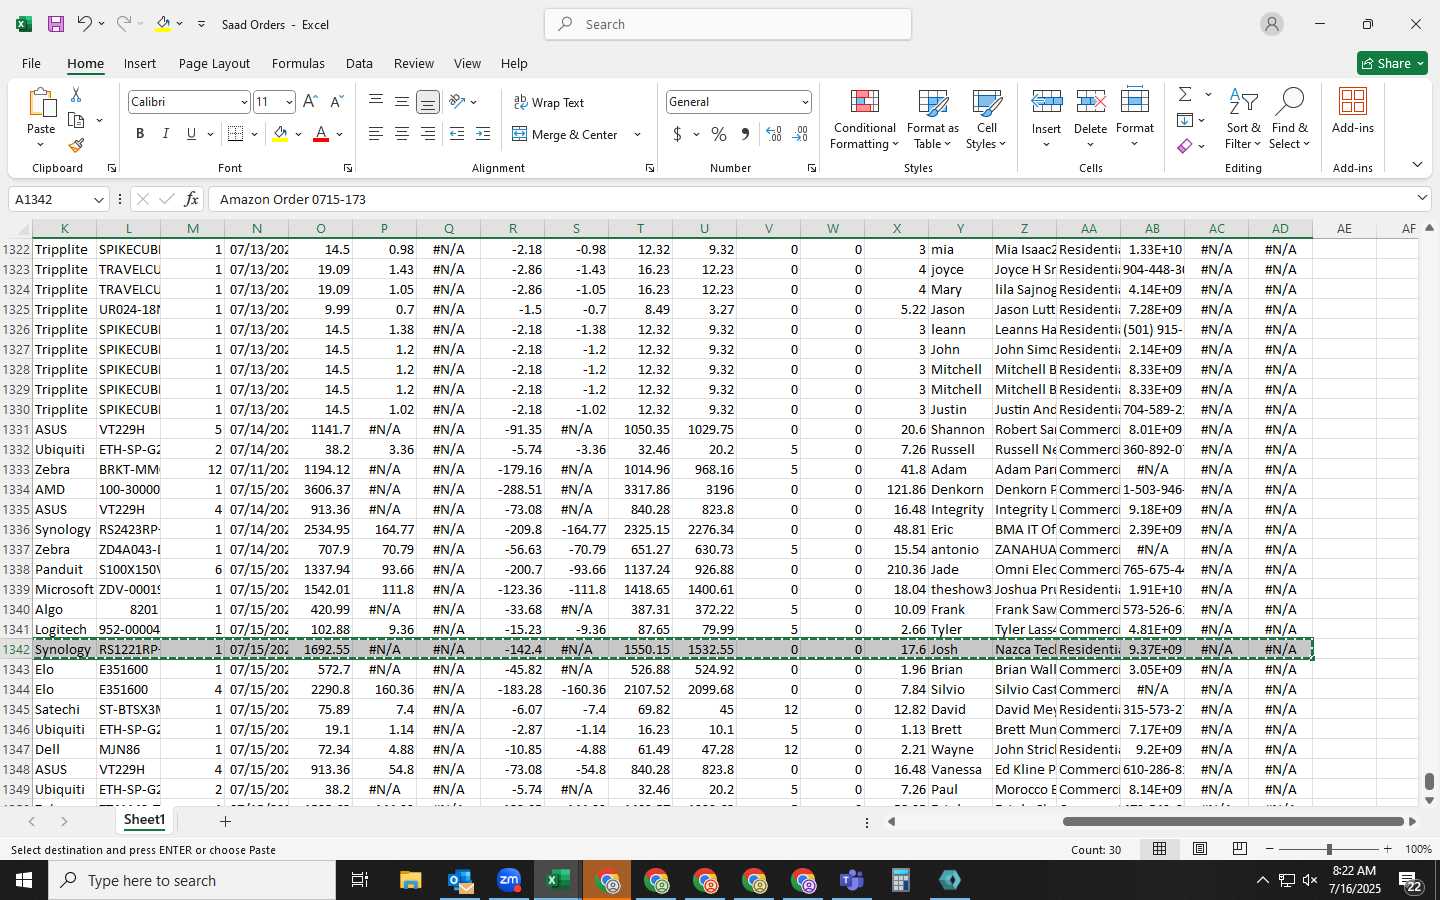Add a new sheet with the plus button

click(225, 821)
